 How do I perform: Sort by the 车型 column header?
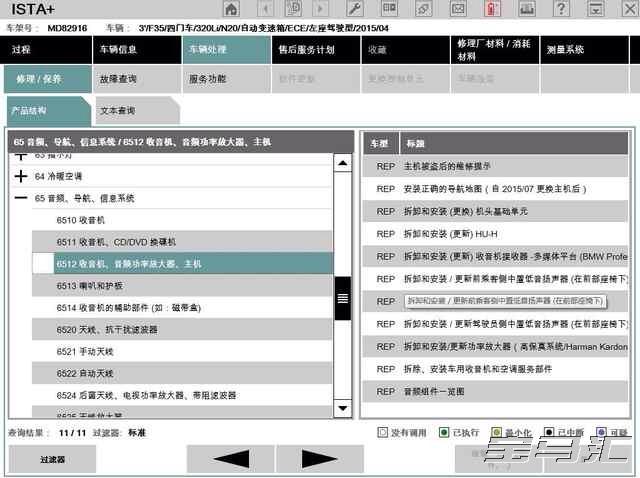(381, 143)
